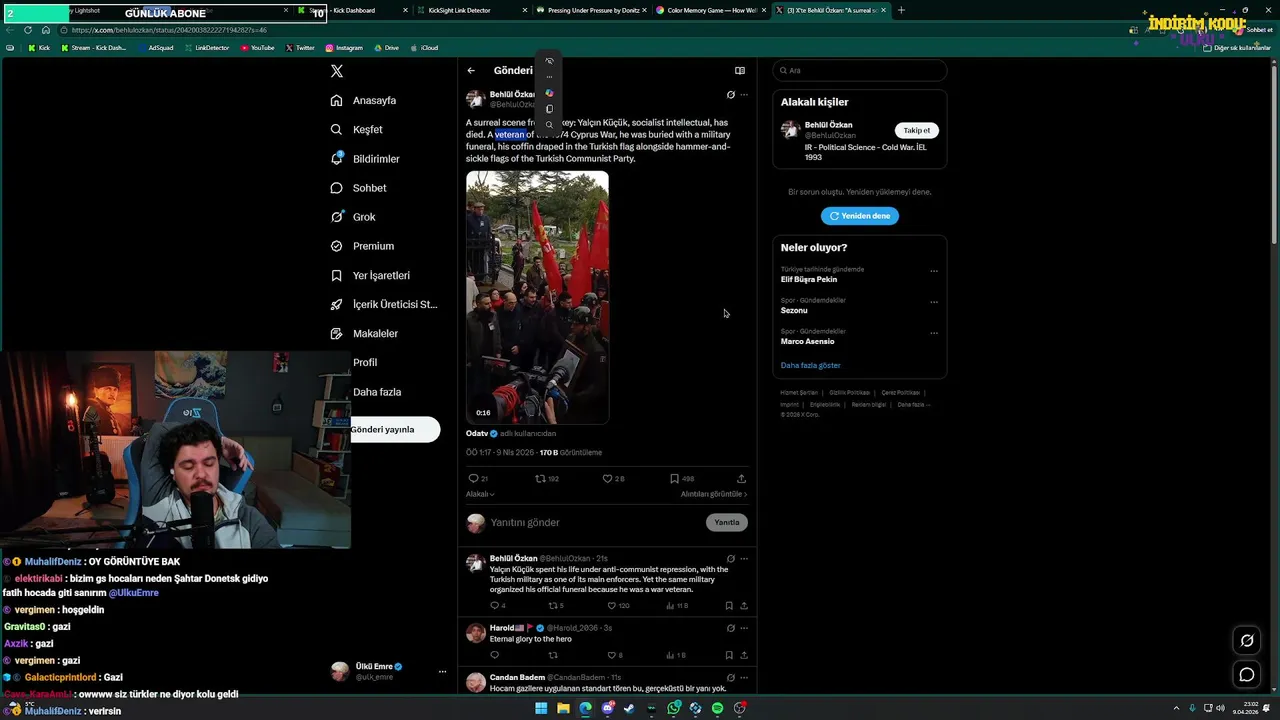Switch to Kick Dashboard browser tab
This screenshot has height=720, width=1280.
(351, 10)
